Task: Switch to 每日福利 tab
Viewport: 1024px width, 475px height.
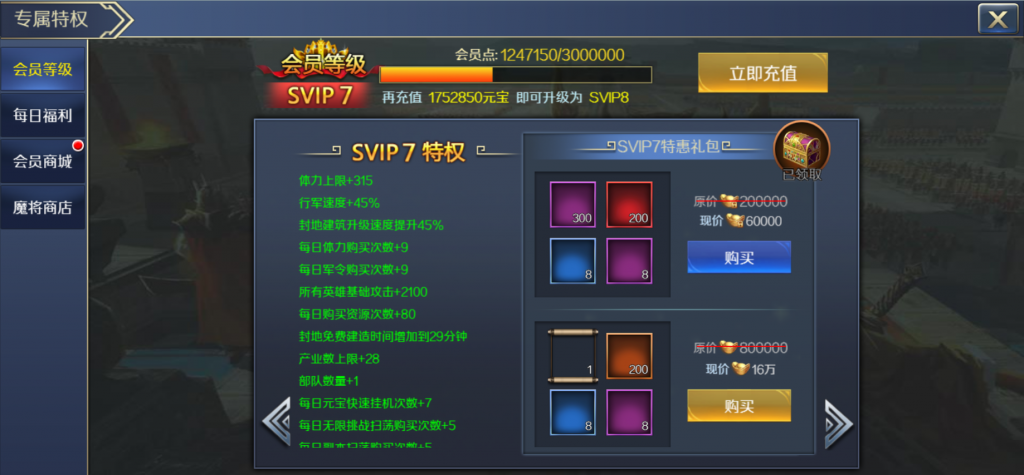Action: coord(42,116)
